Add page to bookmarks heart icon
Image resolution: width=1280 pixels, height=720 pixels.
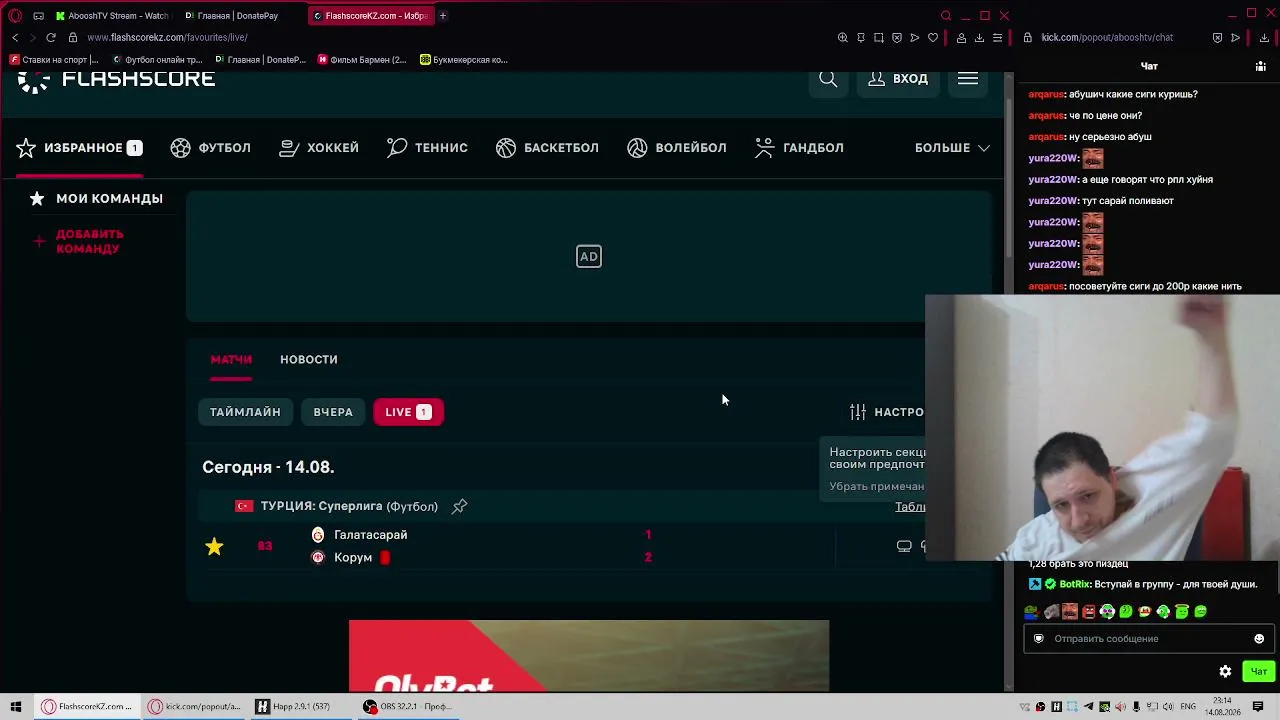(x=933, y=38)
